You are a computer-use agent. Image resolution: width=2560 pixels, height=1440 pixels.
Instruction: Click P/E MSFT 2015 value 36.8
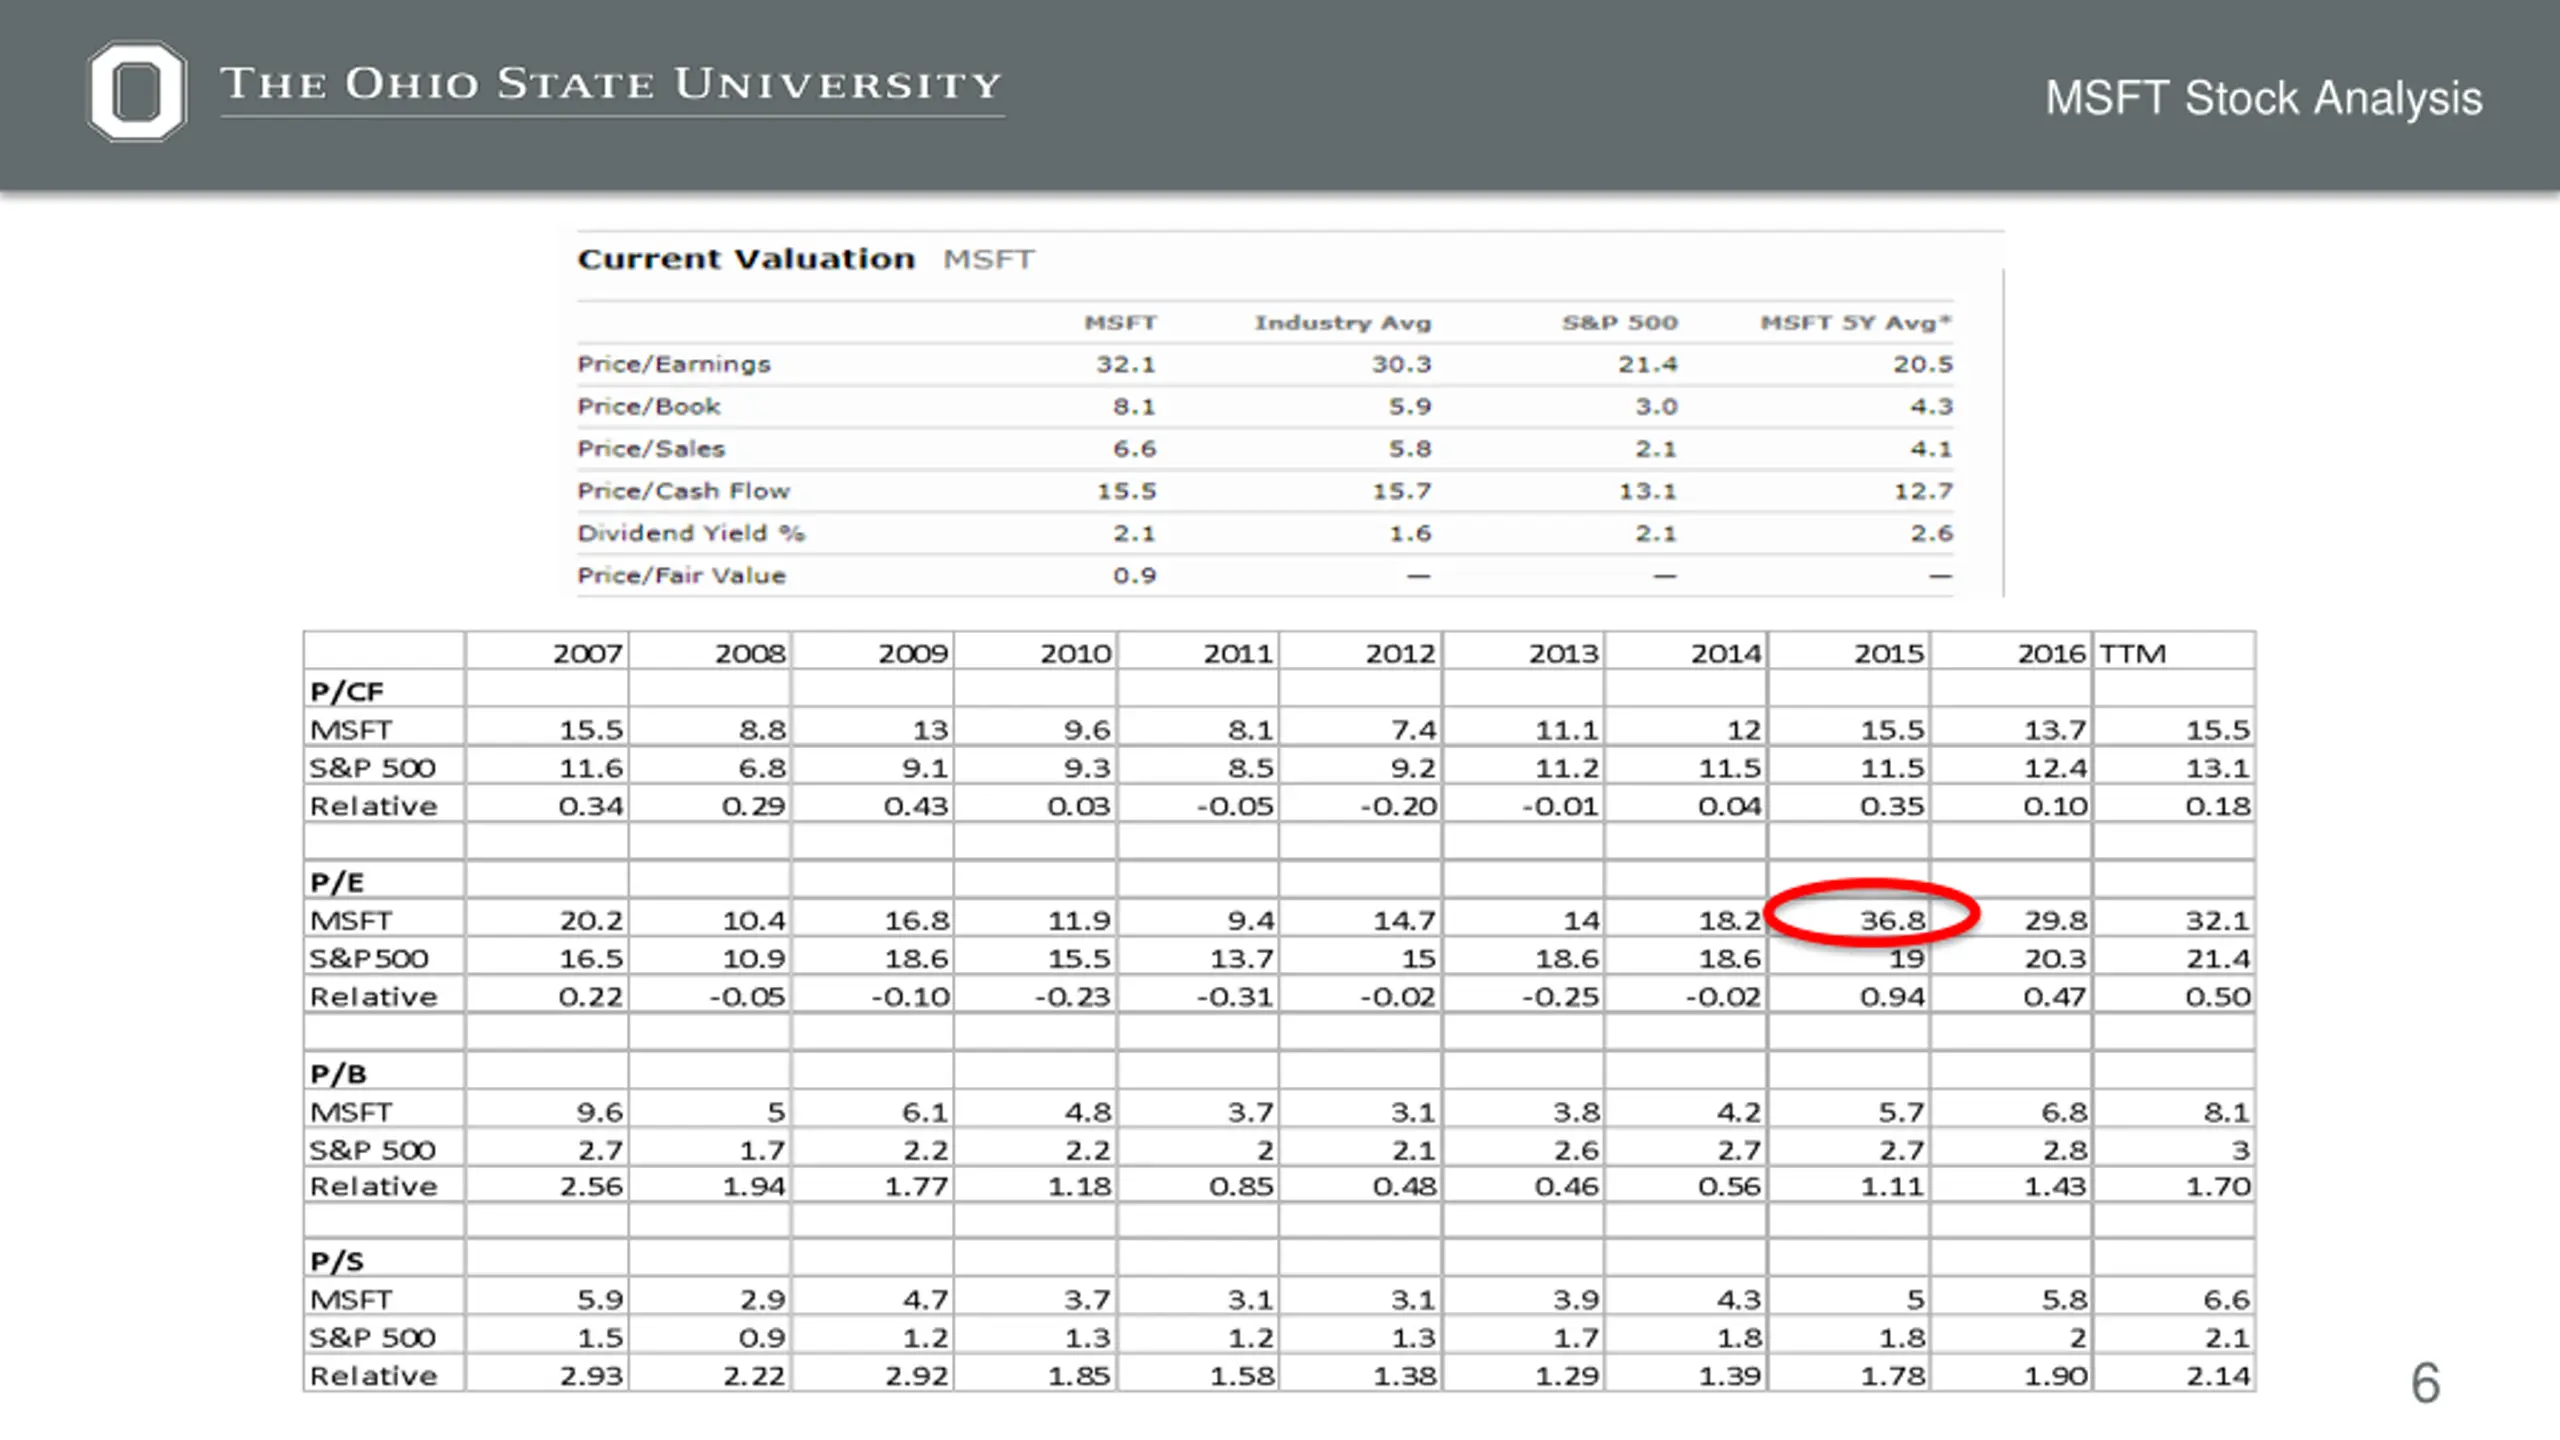1892,921
